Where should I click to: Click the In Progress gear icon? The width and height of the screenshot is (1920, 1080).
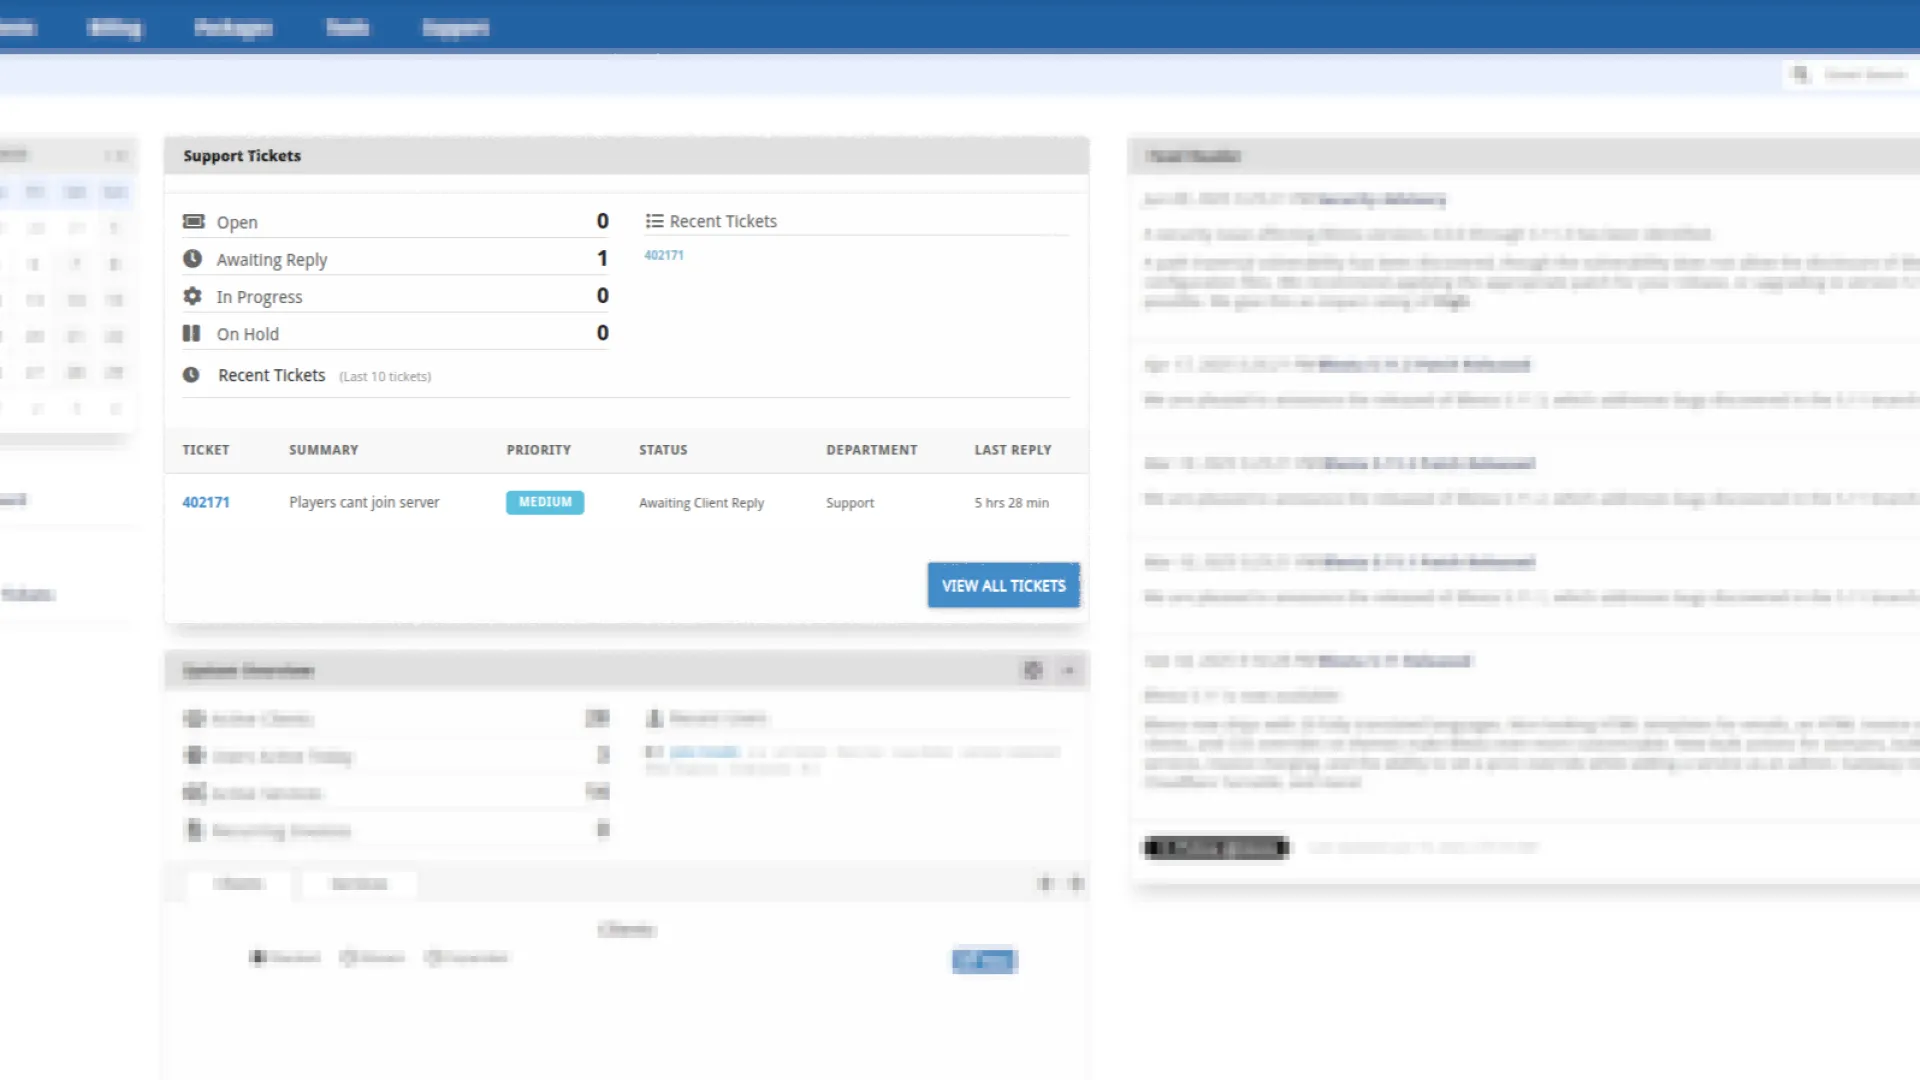pos(193,296)
